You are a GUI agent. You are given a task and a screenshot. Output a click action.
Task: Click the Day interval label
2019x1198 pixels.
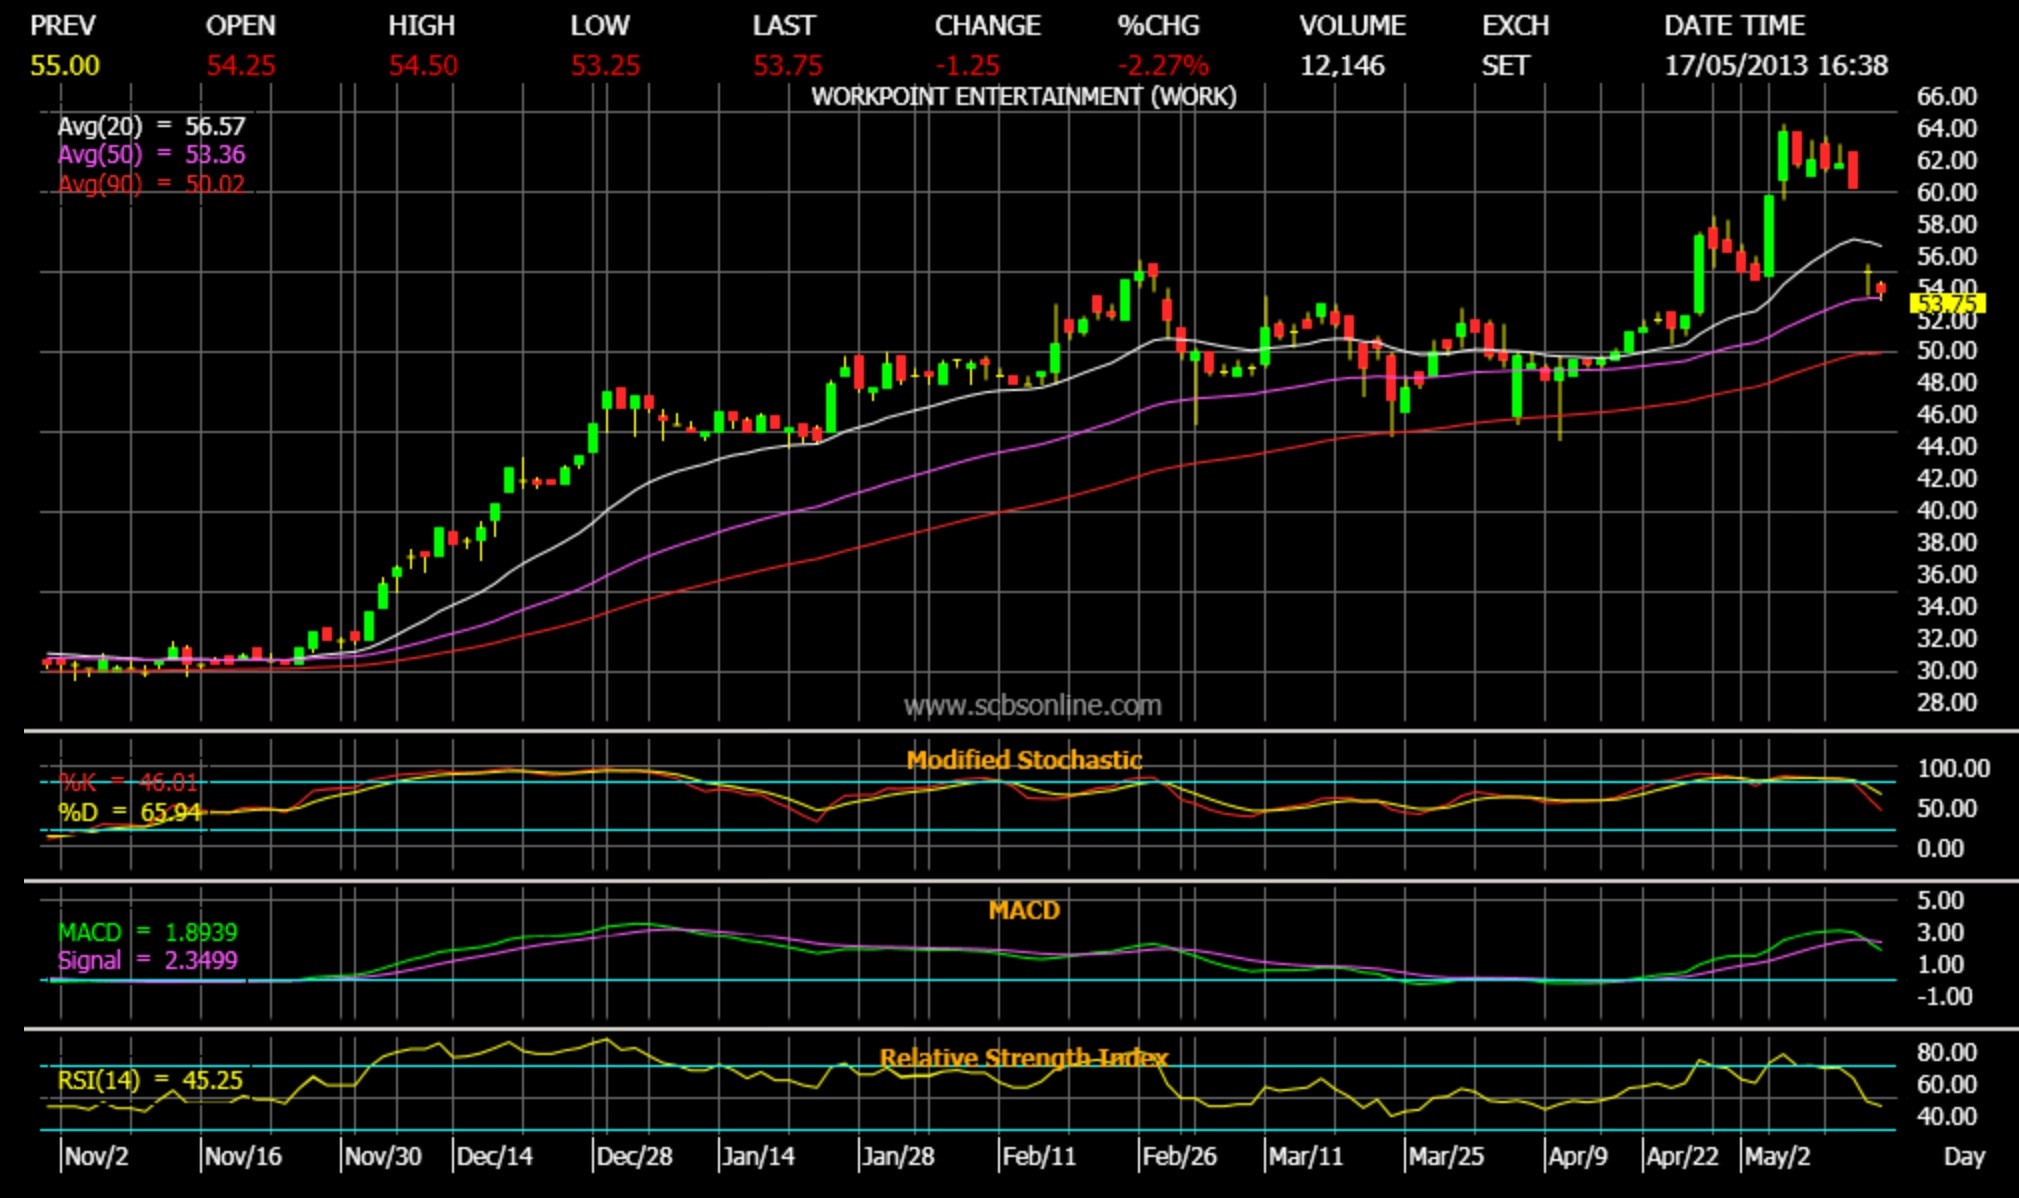click(x=1964, y=1157)
